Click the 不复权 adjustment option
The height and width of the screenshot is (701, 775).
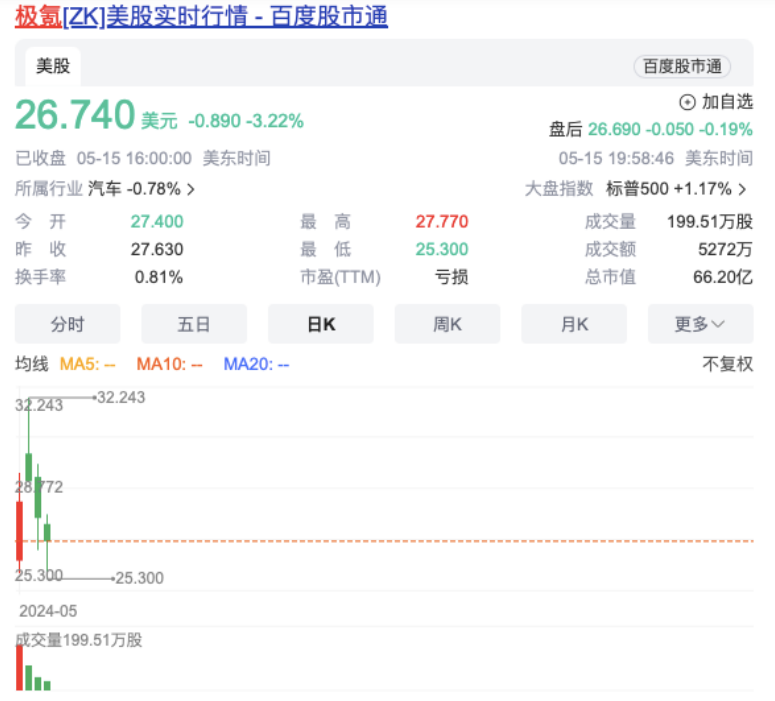point(728,364)
